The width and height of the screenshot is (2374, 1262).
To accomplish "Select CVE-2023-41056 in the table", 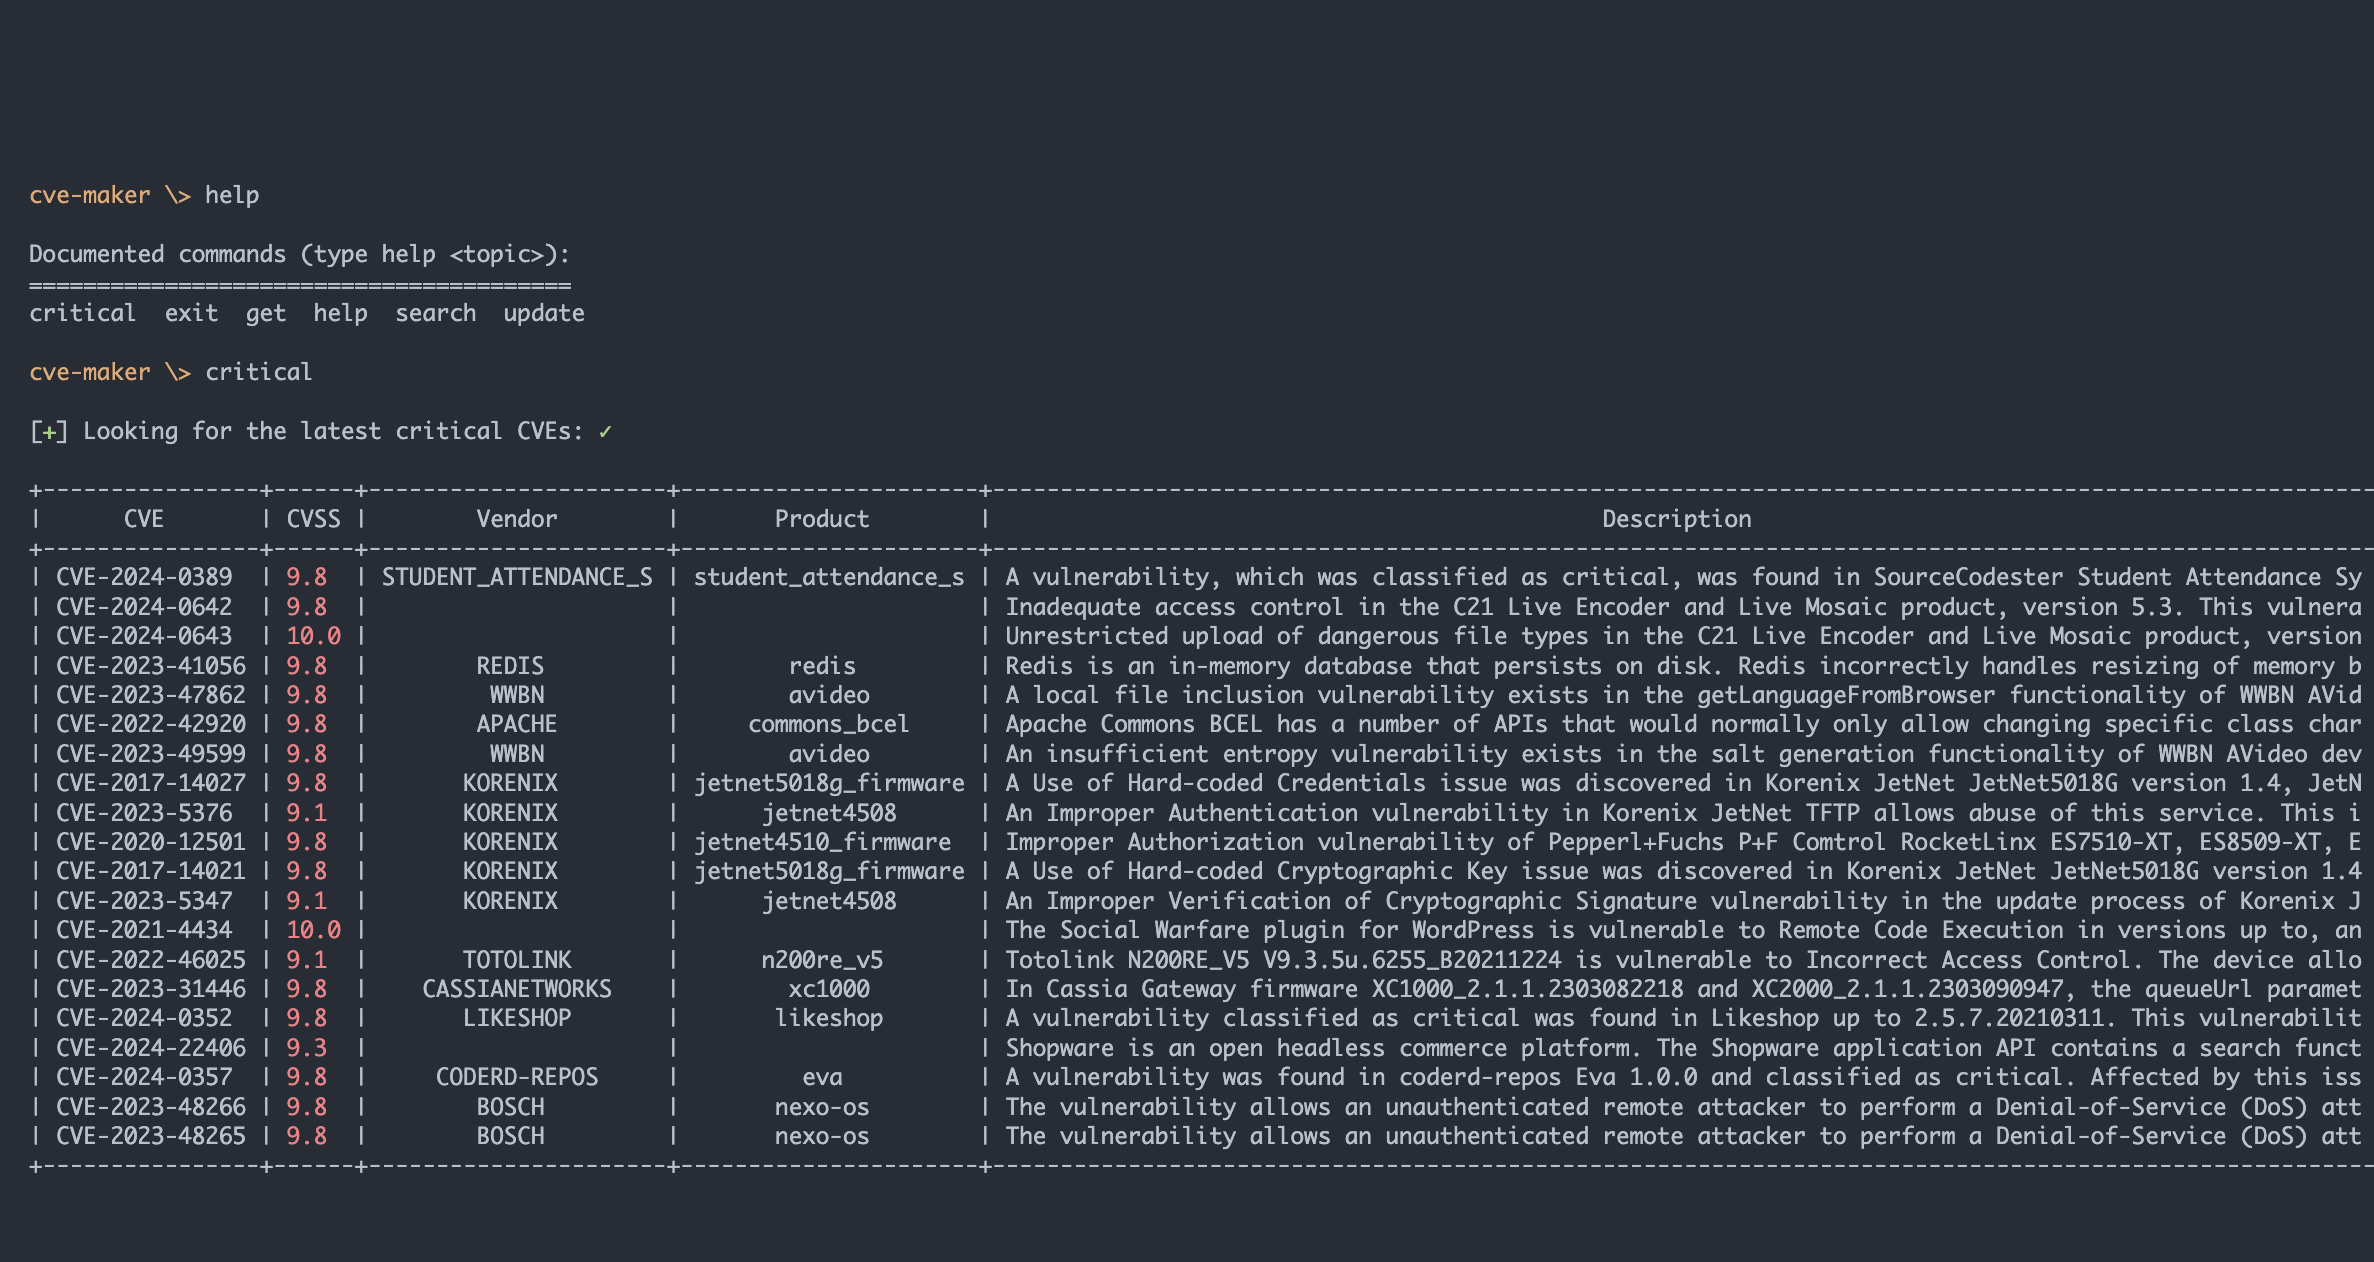I will point(151,666).
